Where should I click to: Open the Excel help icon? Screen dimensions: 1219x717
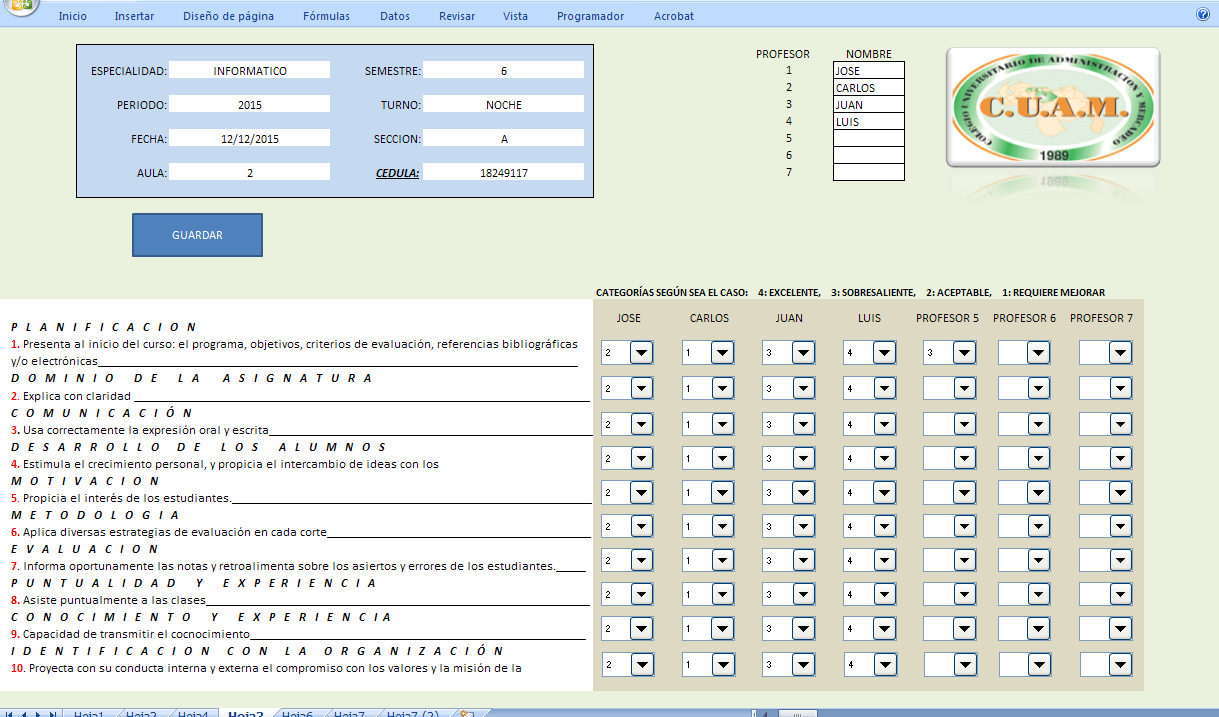tap(1203, 15)
